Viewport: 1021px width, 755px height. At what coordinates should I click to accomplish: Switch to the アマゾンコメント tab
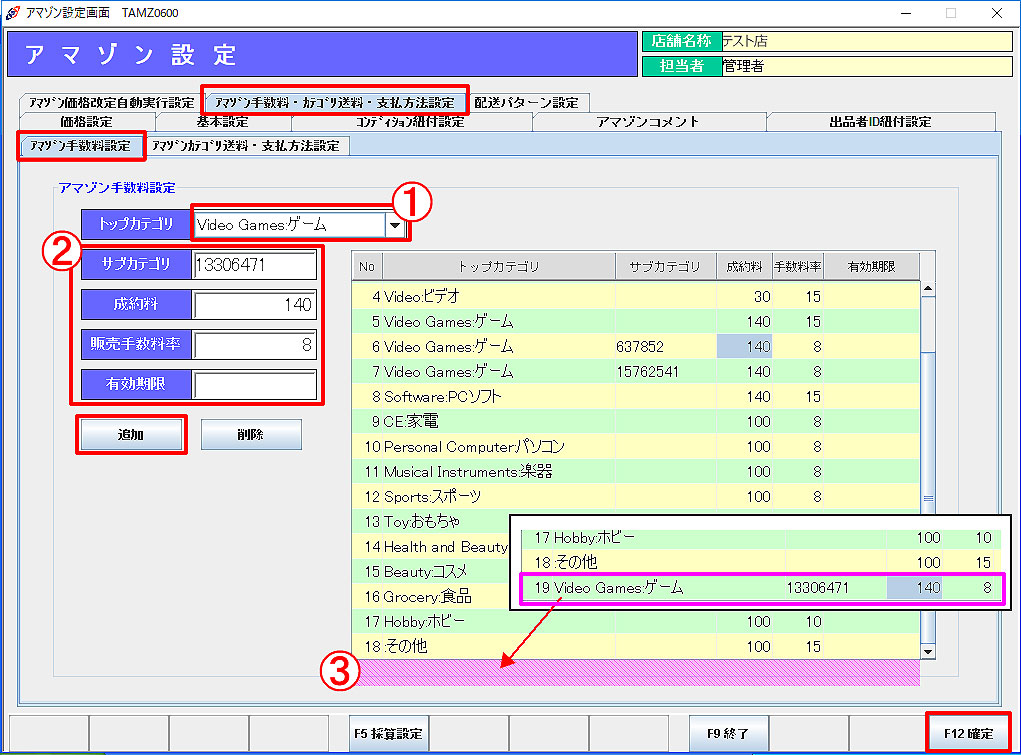pyautogui.click(x=647, y=122)
